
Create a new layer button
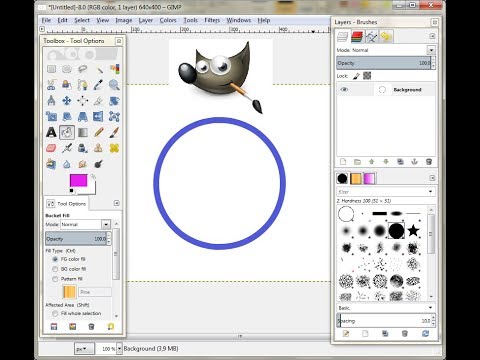click(x=343, y=162)
